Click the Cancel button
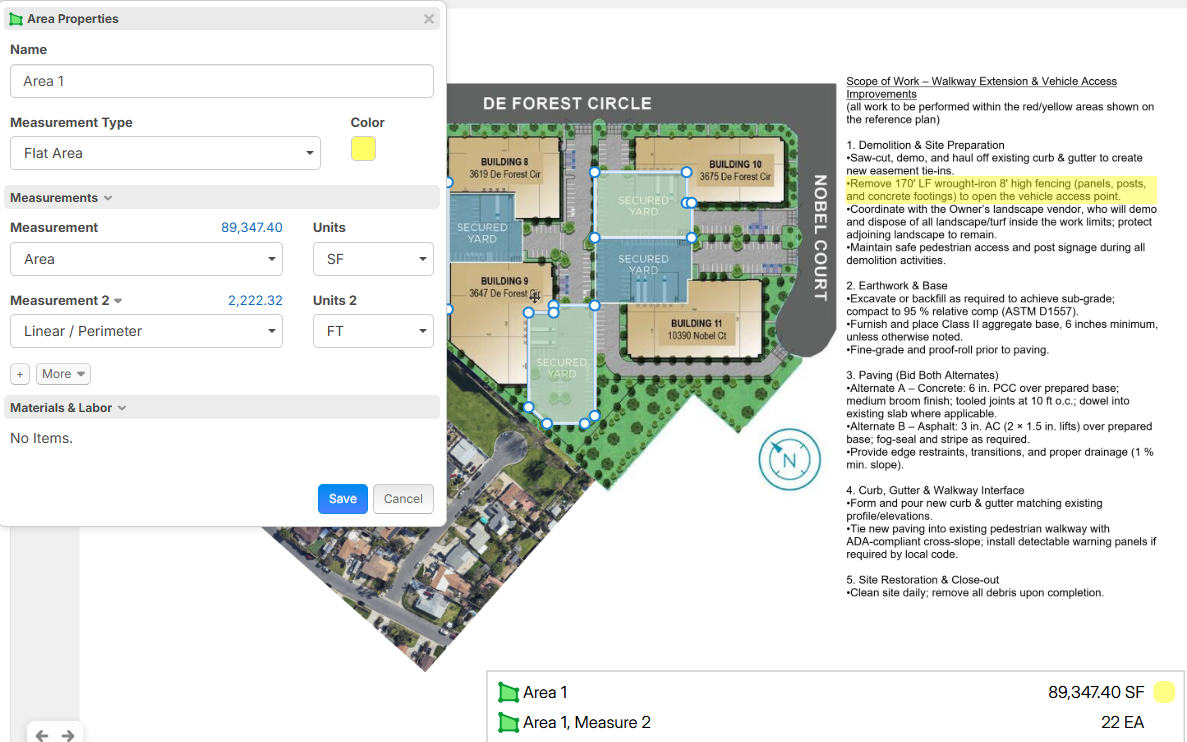This screenshot has height=742, width=1187. point(403,499)
